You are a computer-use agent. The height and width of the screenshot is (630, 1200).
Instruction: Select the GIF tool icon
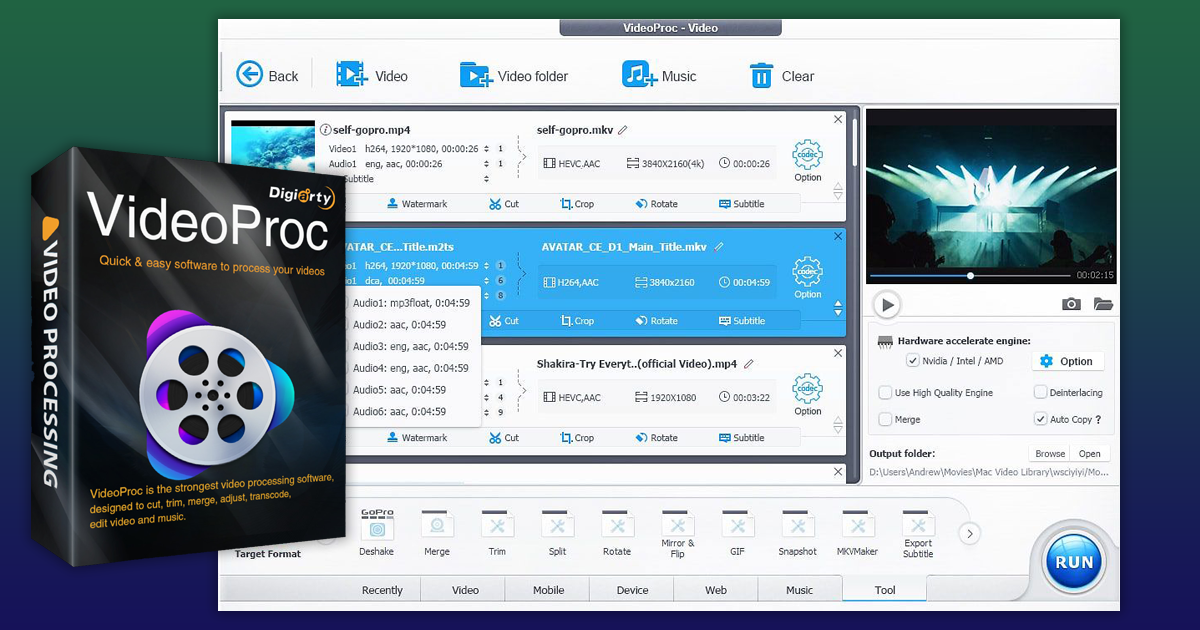pos(737,527)
